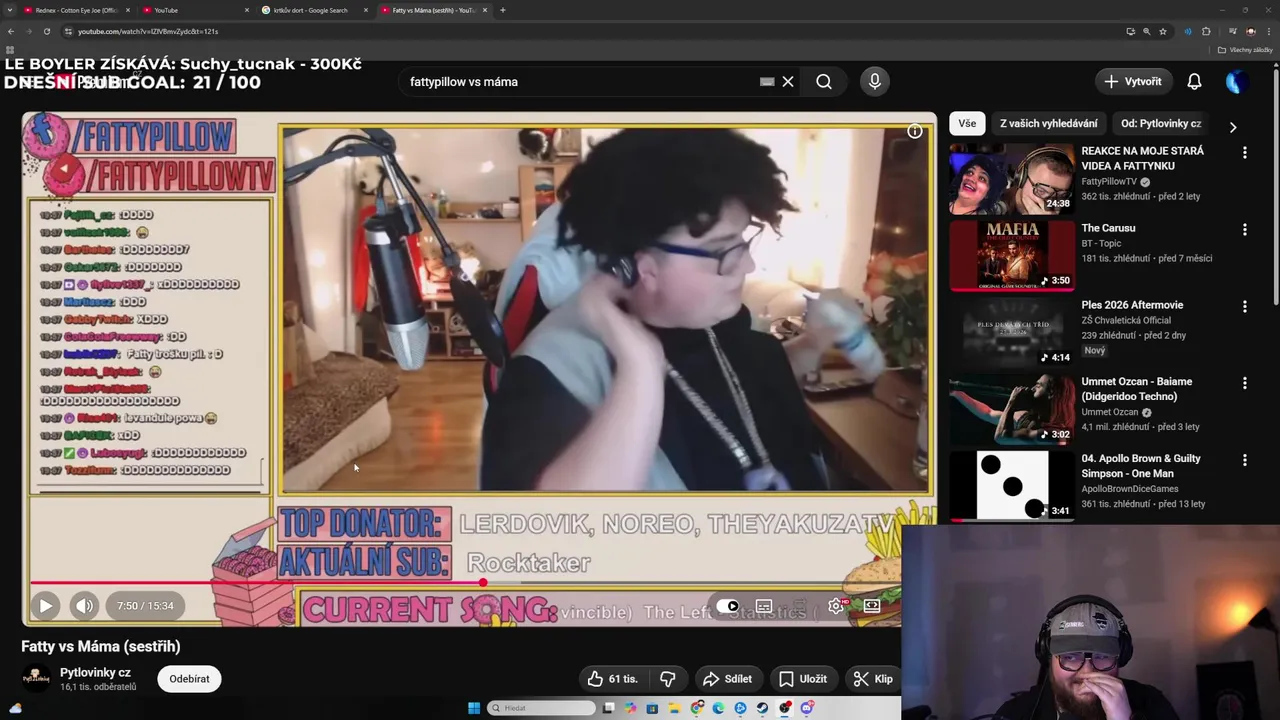Open the three-dot menu for 'The Carusu'
The height and width of the screenshot is (720, 1280).
1245,230
